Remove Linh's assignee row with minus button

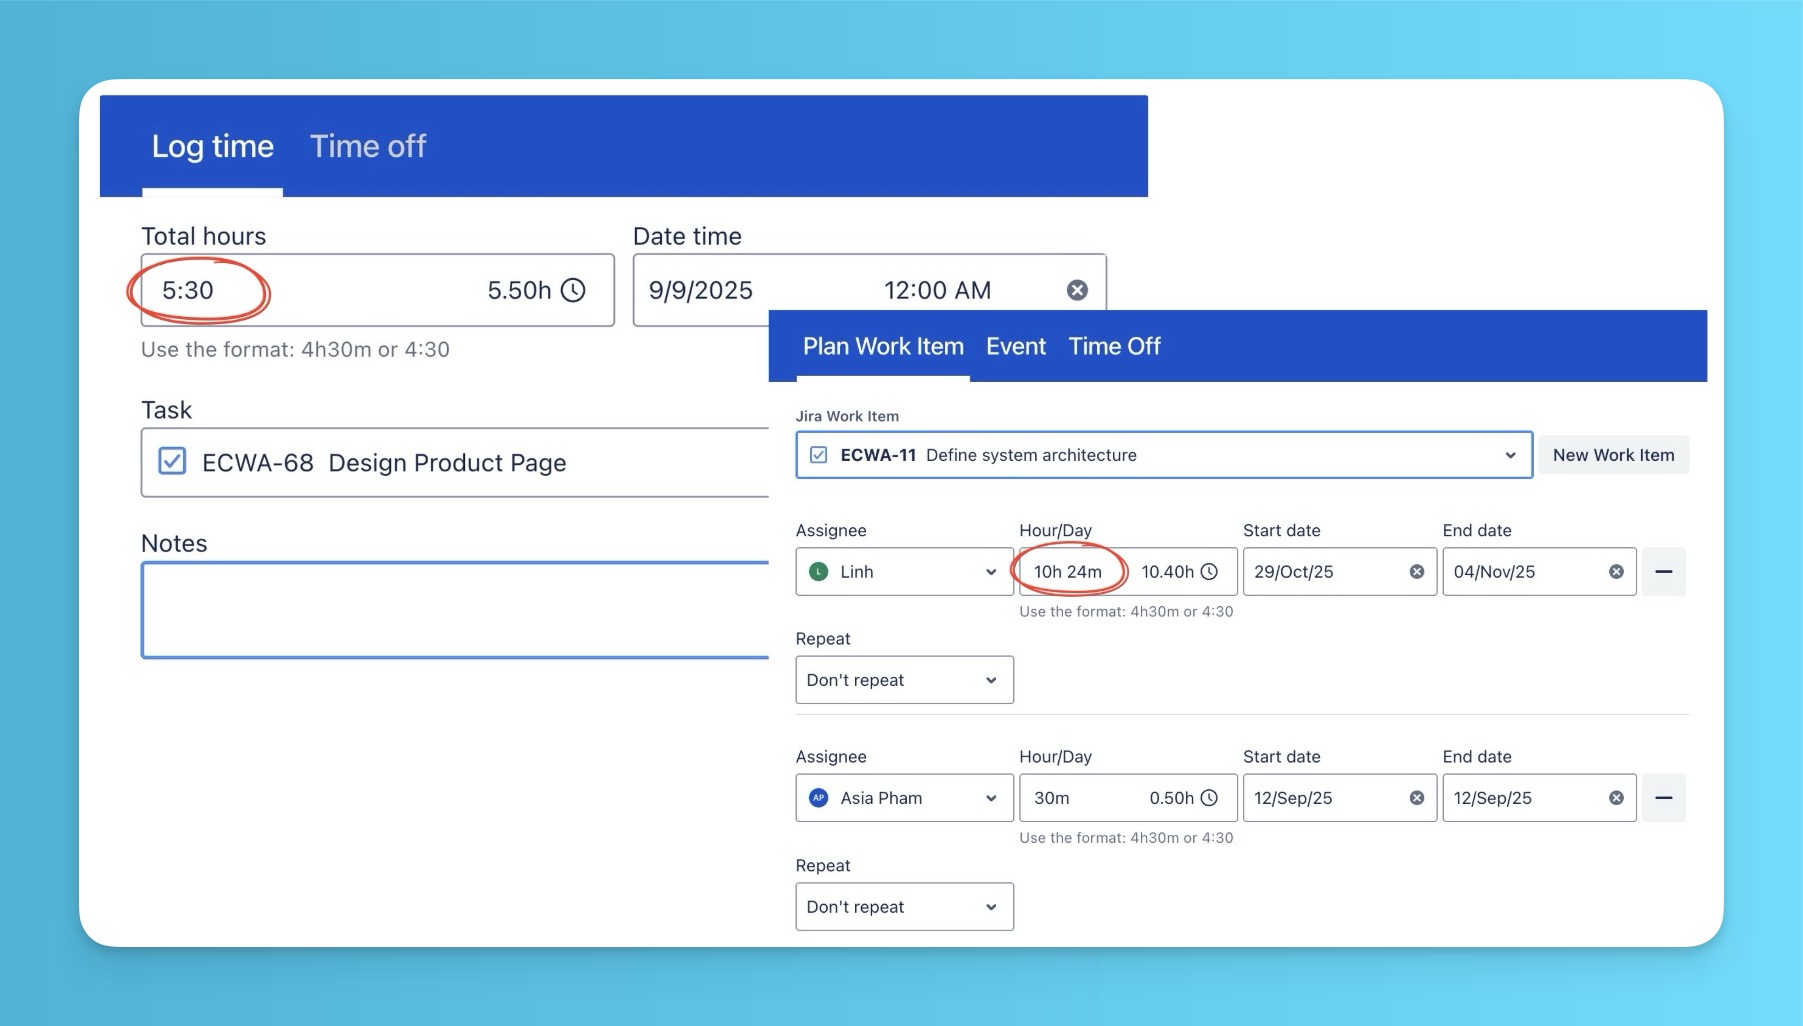(1664, 572)
